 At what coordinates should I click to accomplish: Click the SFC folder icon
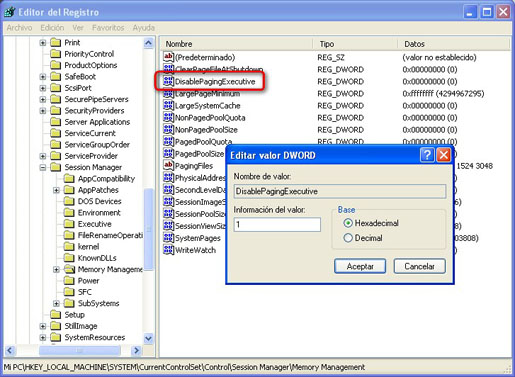[x=69, y=292]
